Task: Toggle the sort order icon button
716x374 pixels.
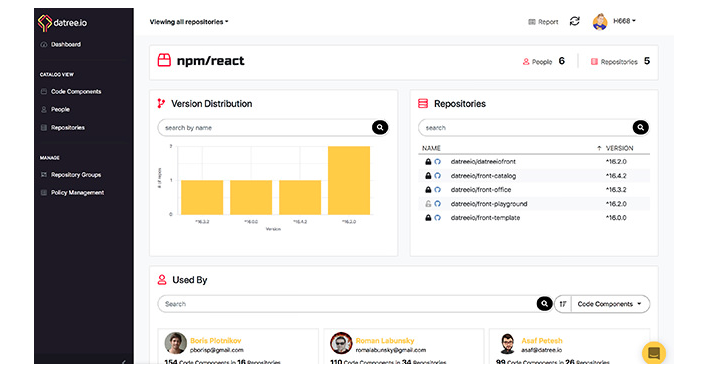Action: (563, 304)
